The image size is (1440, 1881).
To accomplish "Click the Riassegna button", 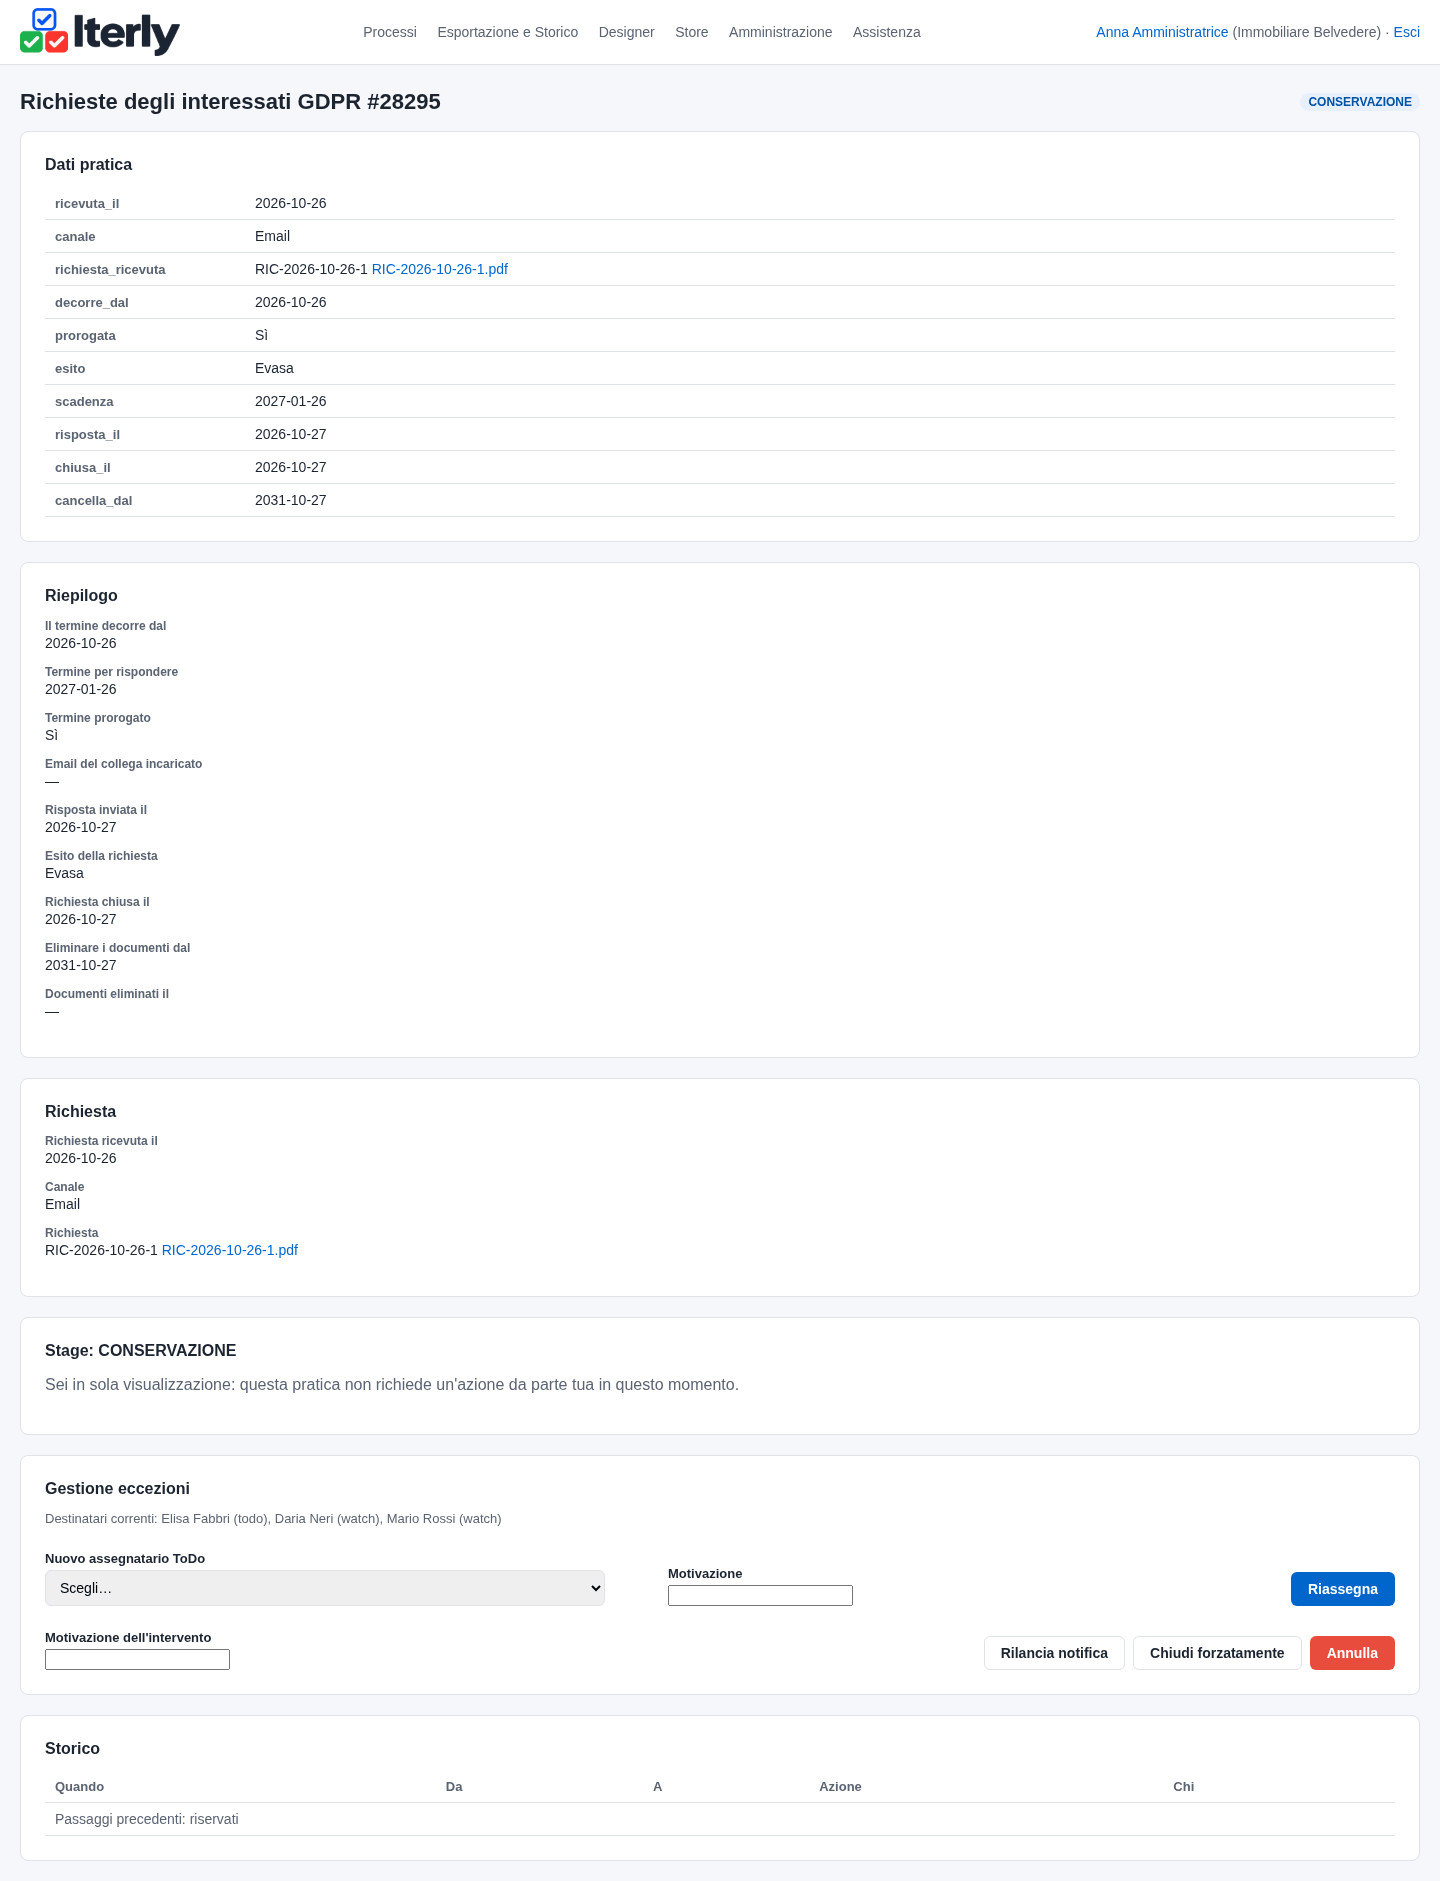I will point(1343,1589).
